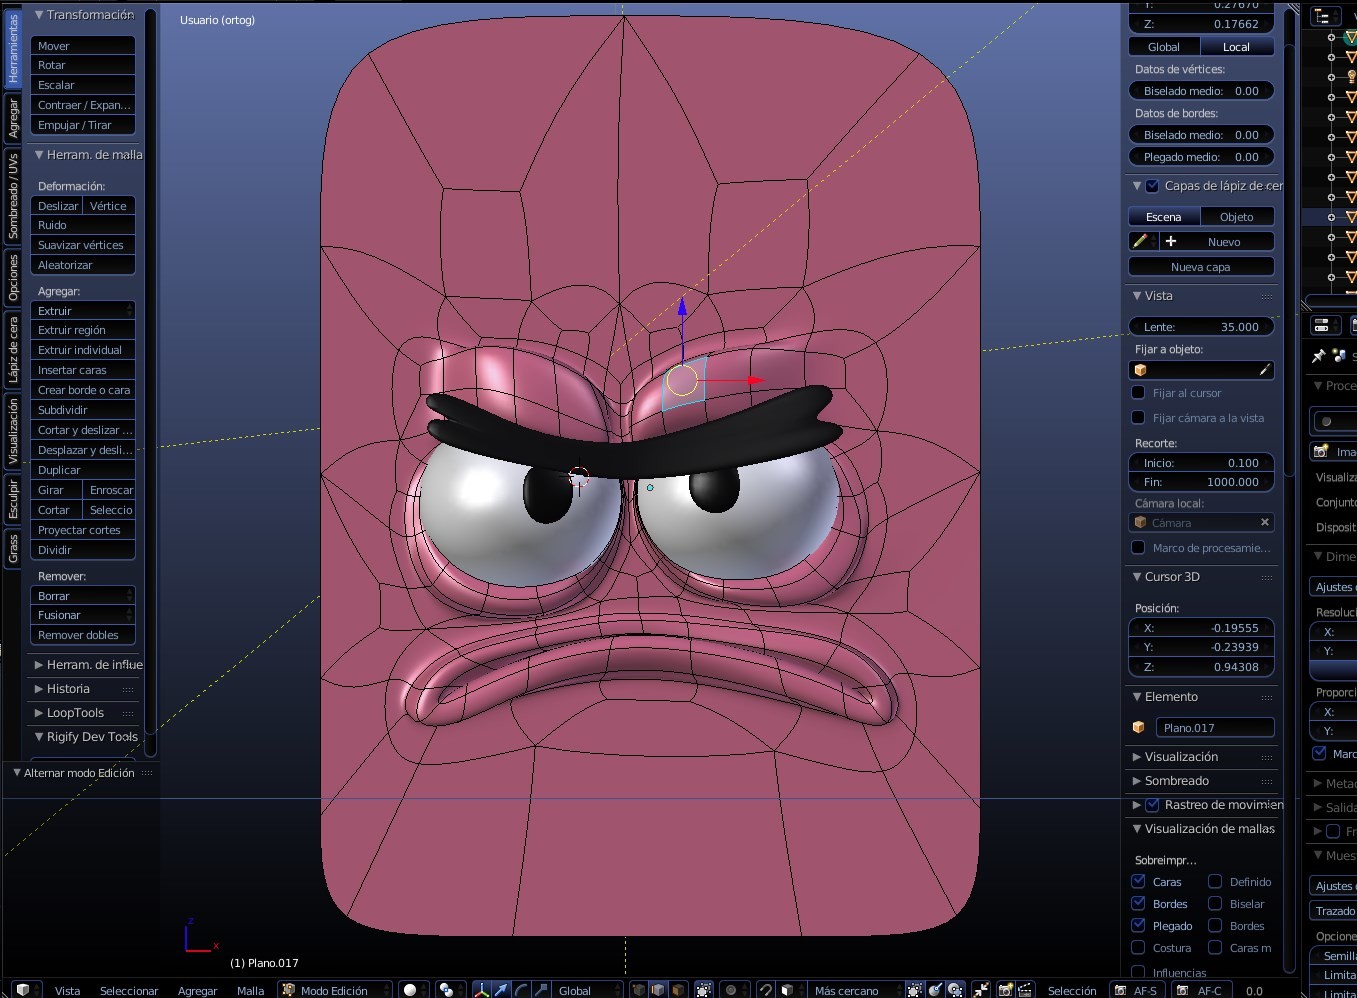The height and width of the screenshot is (998, 1357).
Task: Switch to edge select mode icon
Action: coord(658,990)
